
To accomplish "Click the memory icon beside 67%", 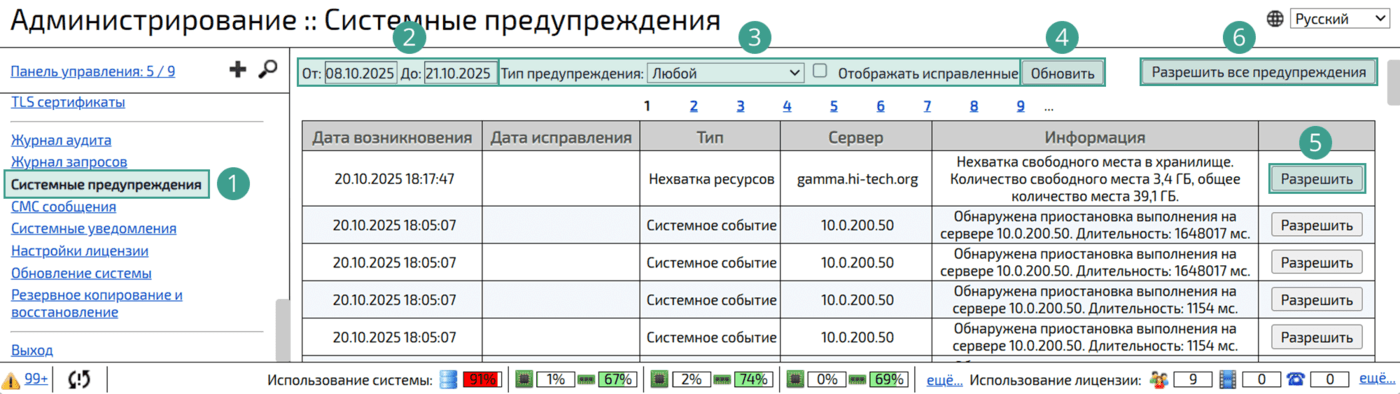I will click(586, 379).
